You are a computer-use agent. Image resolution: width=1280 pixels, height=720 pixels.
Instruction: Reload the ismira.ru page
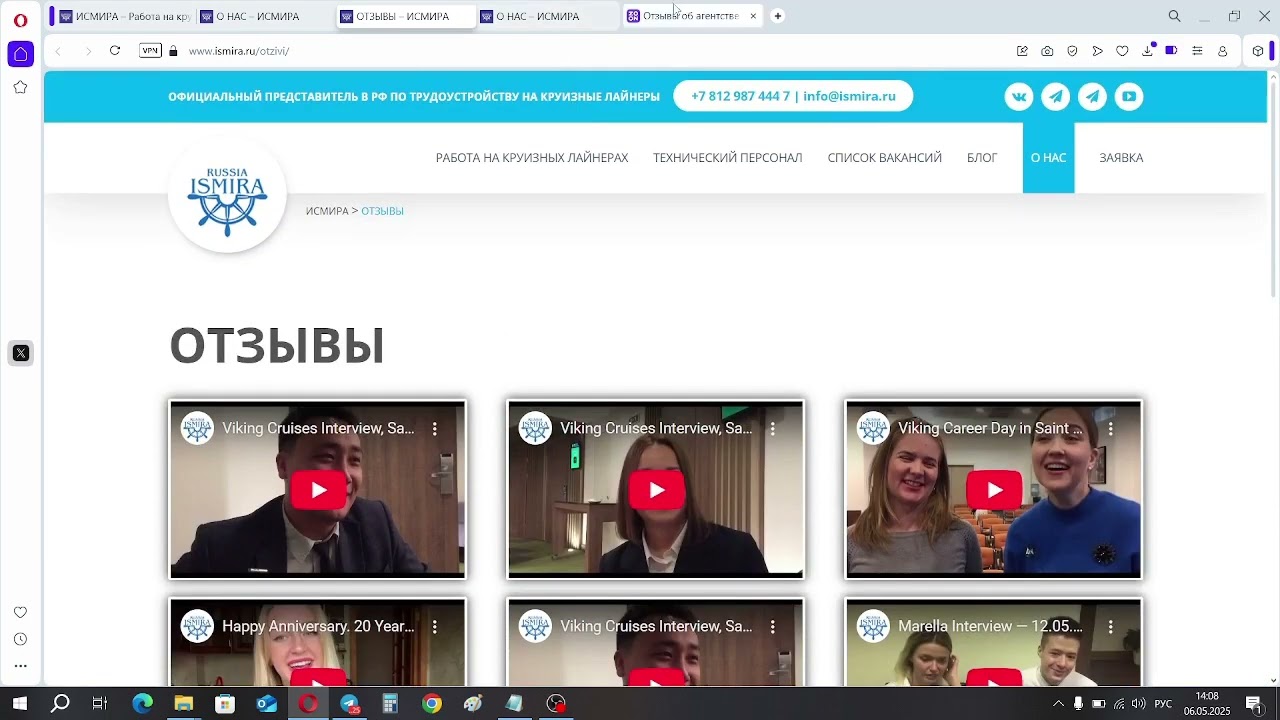[x=115, y=51]
